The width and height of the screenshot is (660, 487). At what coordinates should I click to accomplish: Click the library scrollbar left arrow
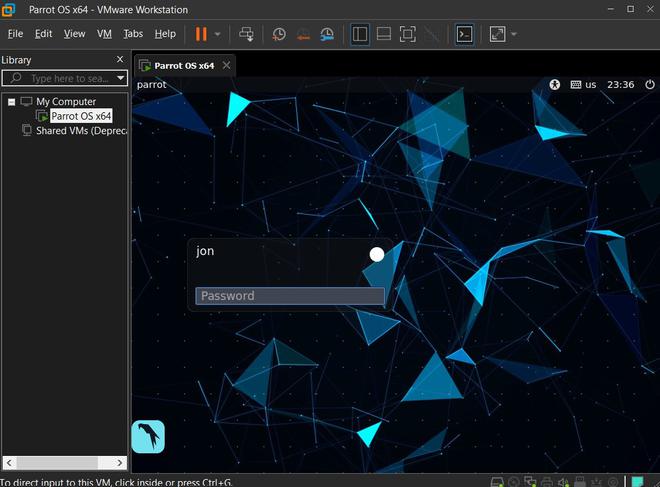point(9,463)
